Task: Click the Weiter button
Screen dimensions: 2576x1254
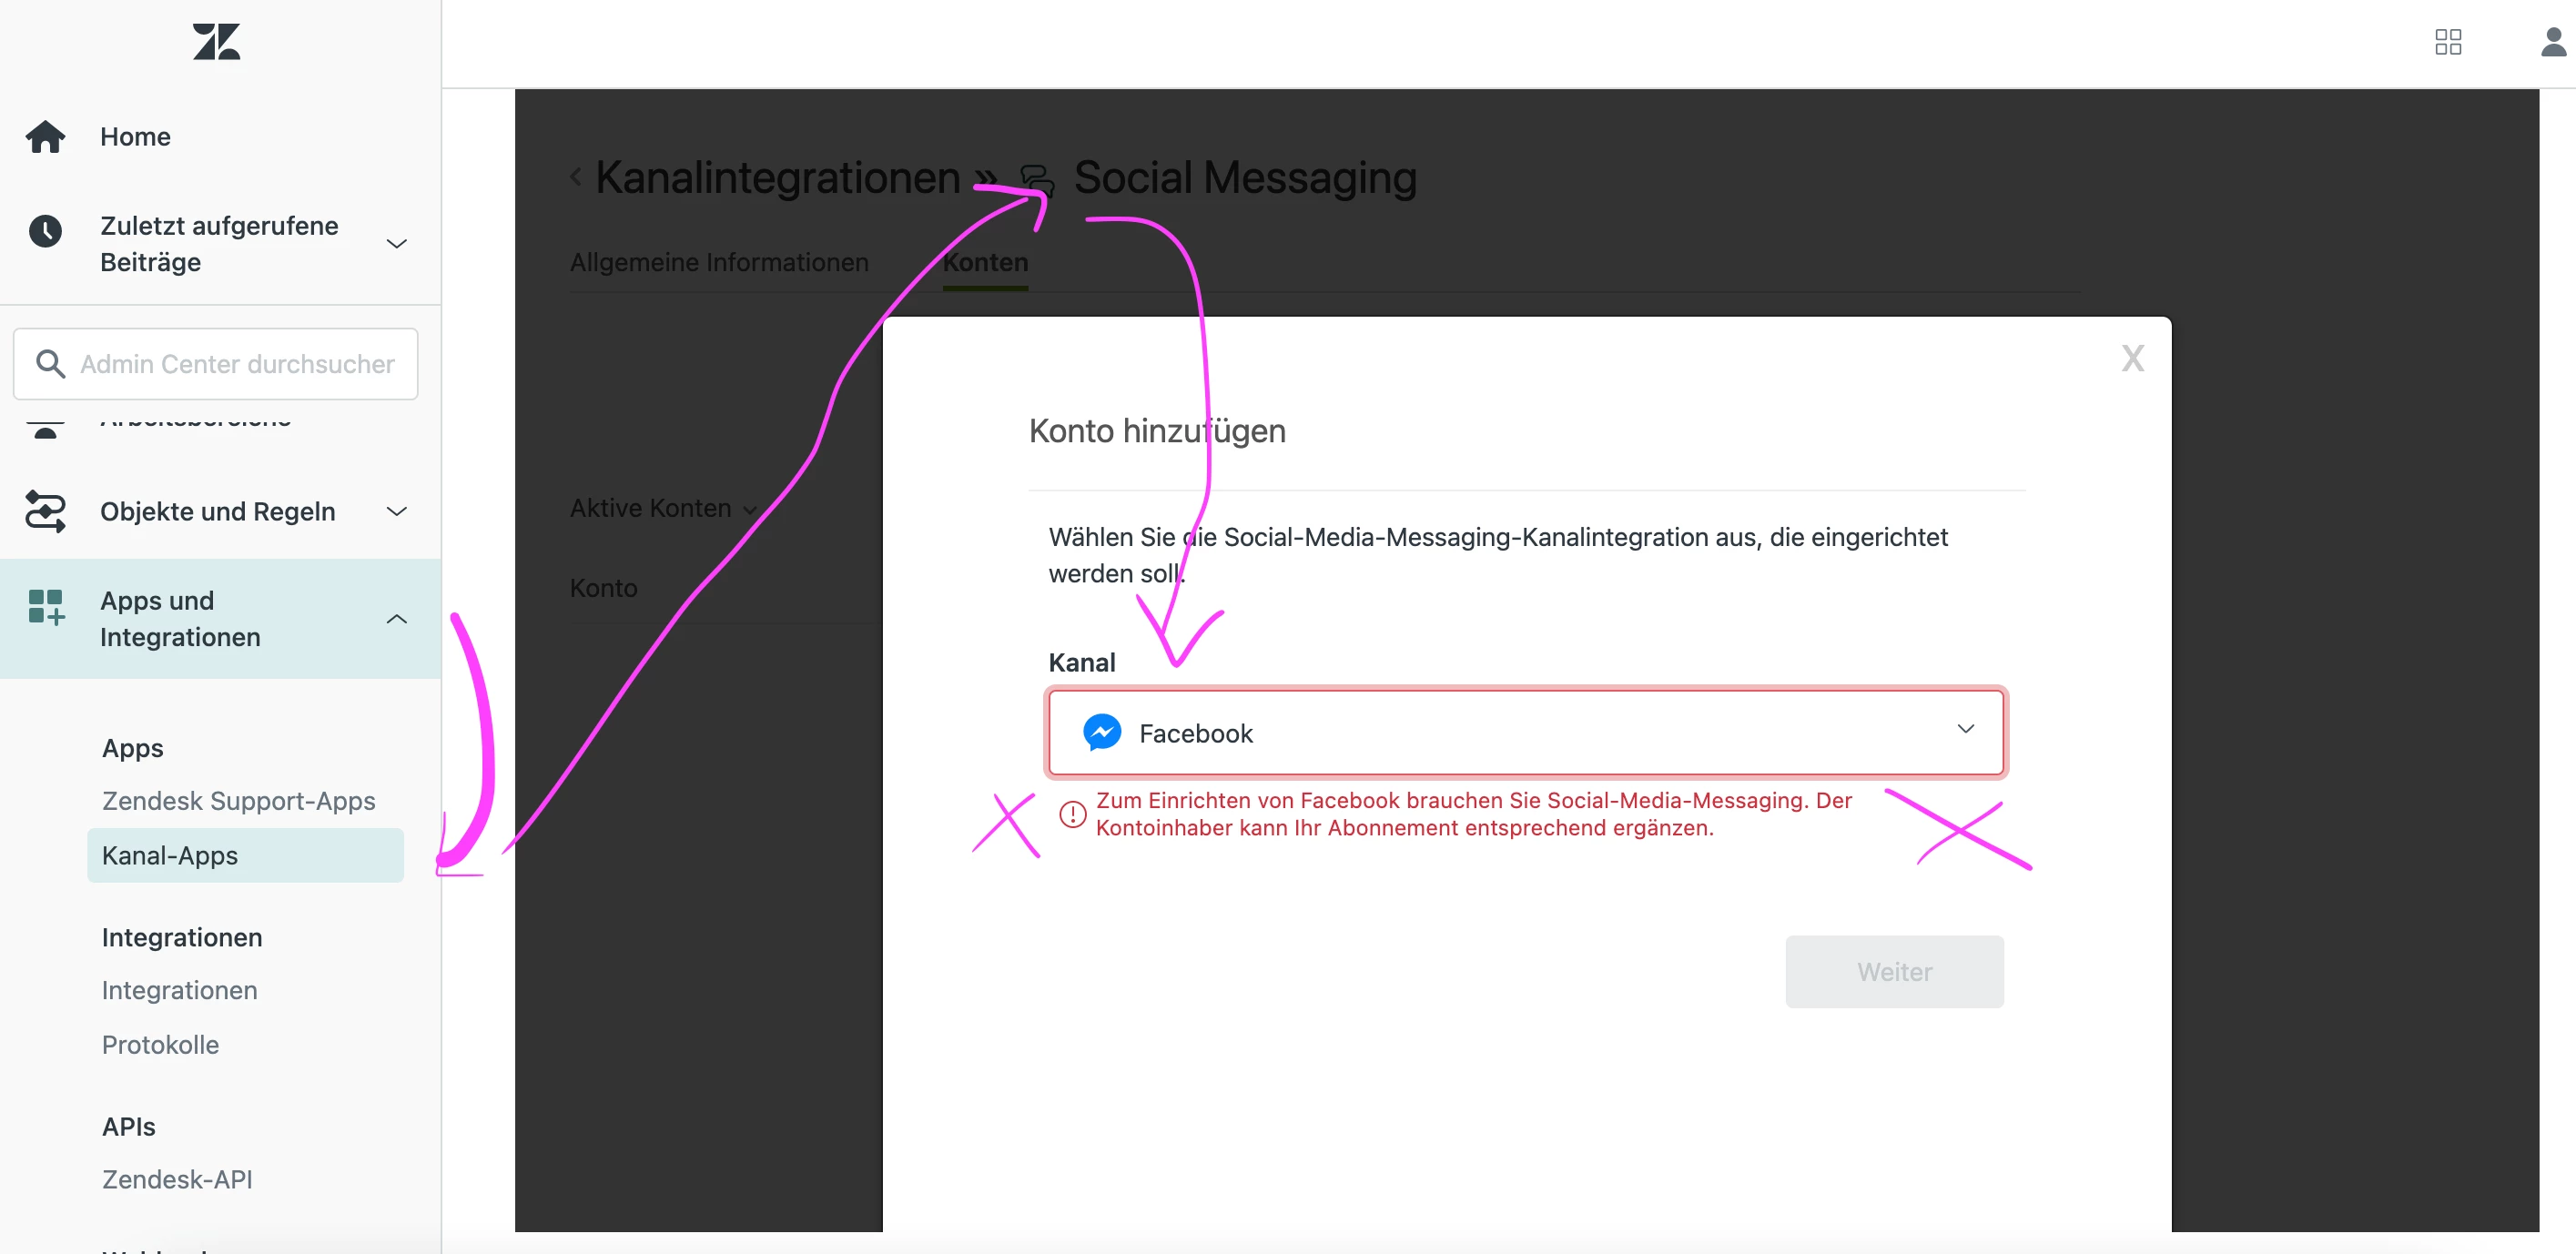Action: (1893, 971)
